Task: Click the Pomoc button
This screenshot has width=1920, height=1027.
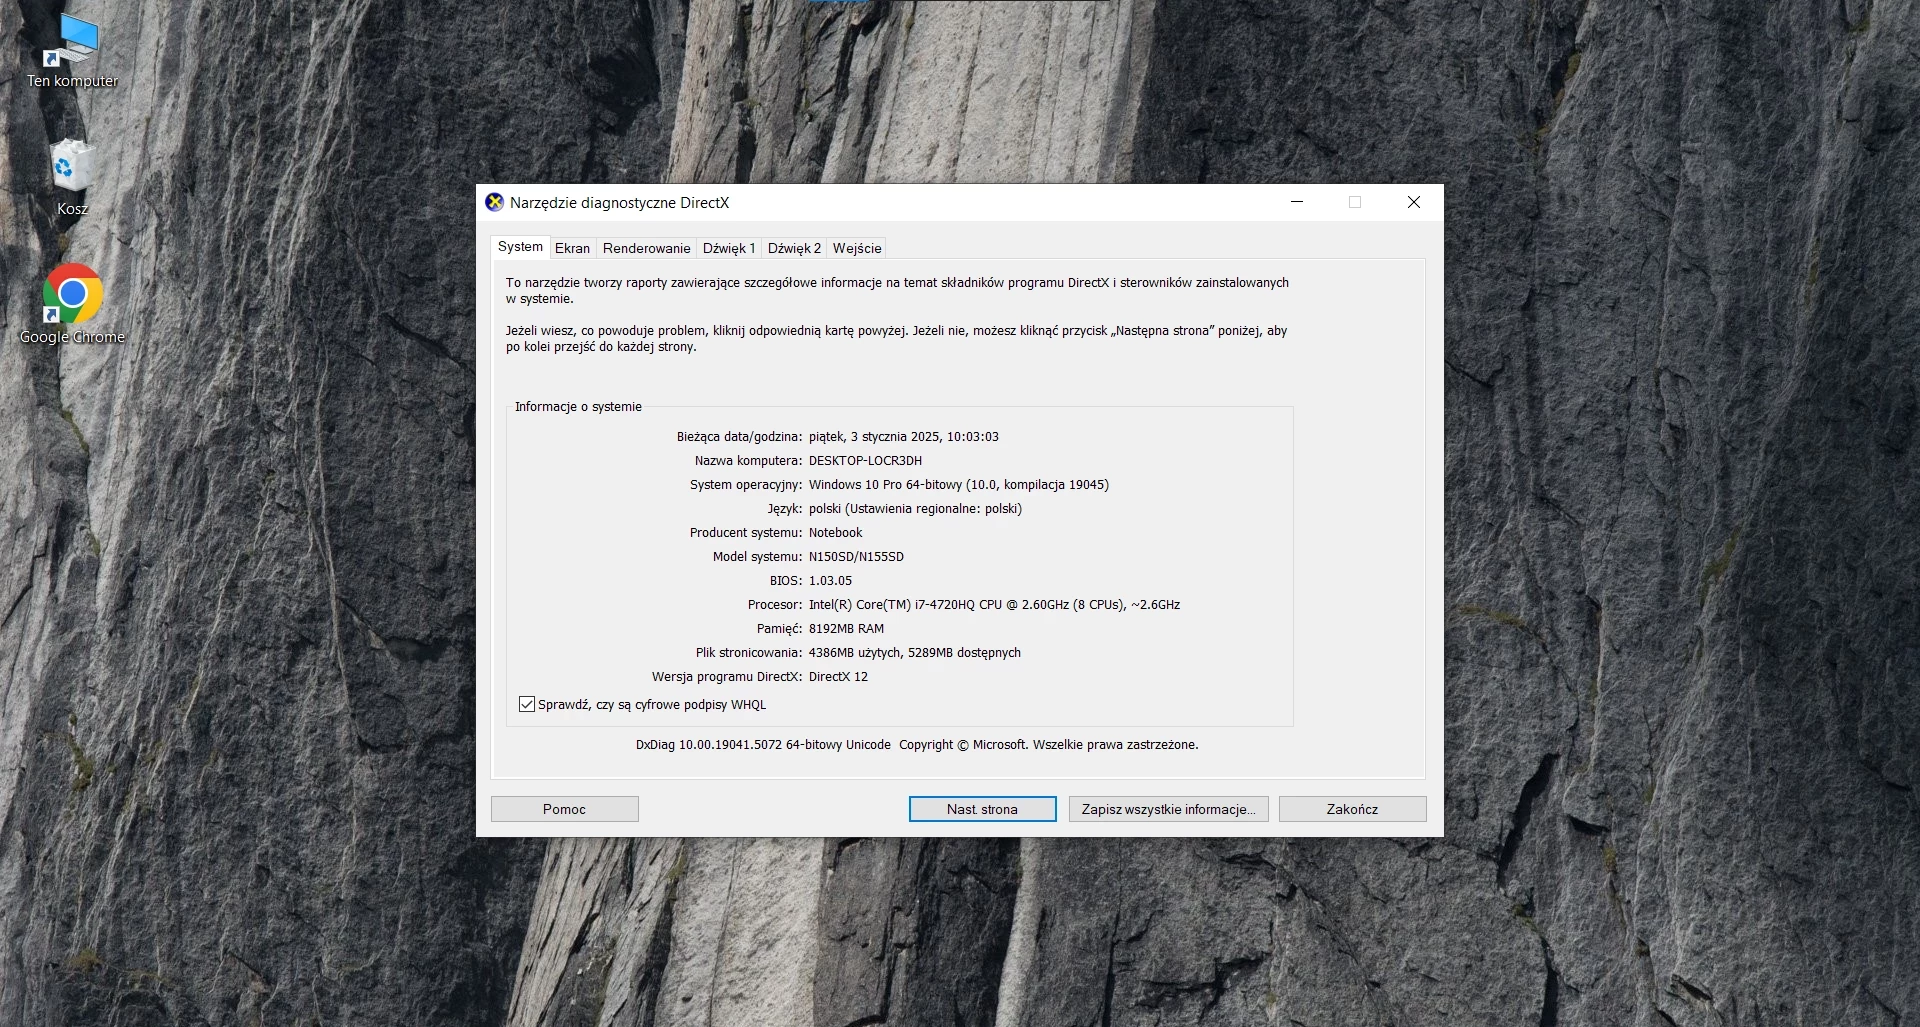Action: [x=564, y=809]
